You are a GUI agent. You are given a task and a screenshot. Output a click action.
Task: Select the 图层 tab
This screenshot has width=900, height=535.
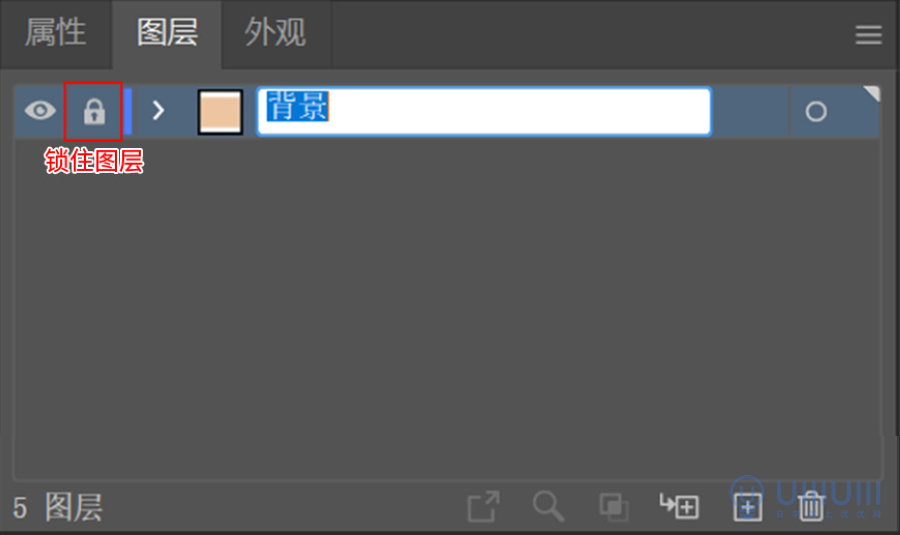[167, 32]
